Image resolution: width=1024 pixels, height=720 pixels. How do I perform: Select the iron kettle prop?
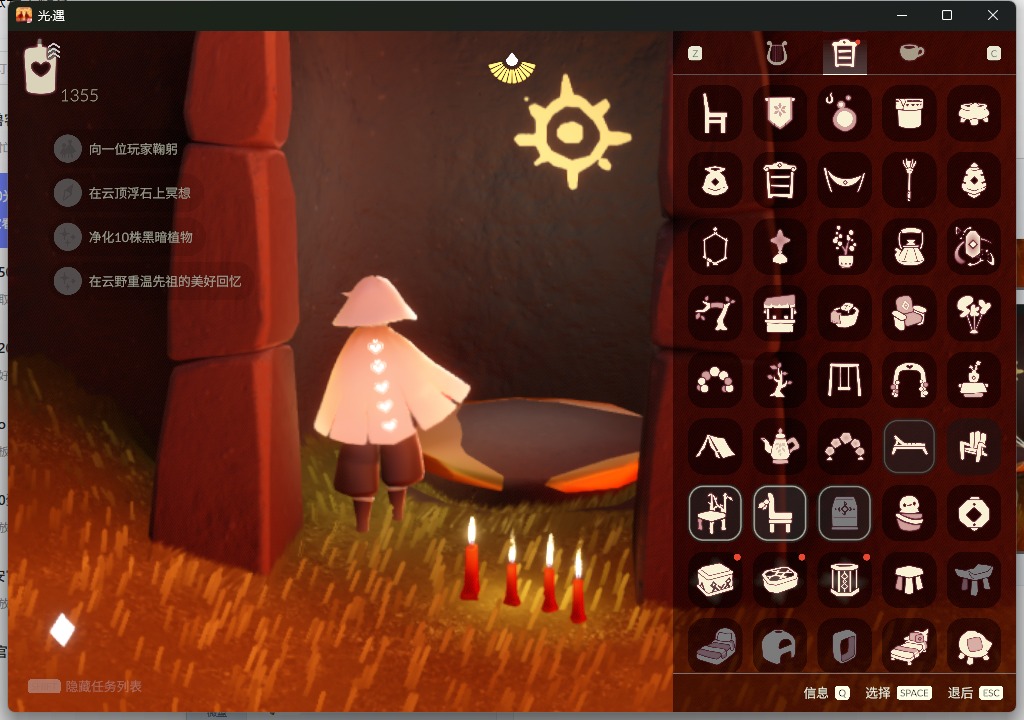tap(908, 246)
